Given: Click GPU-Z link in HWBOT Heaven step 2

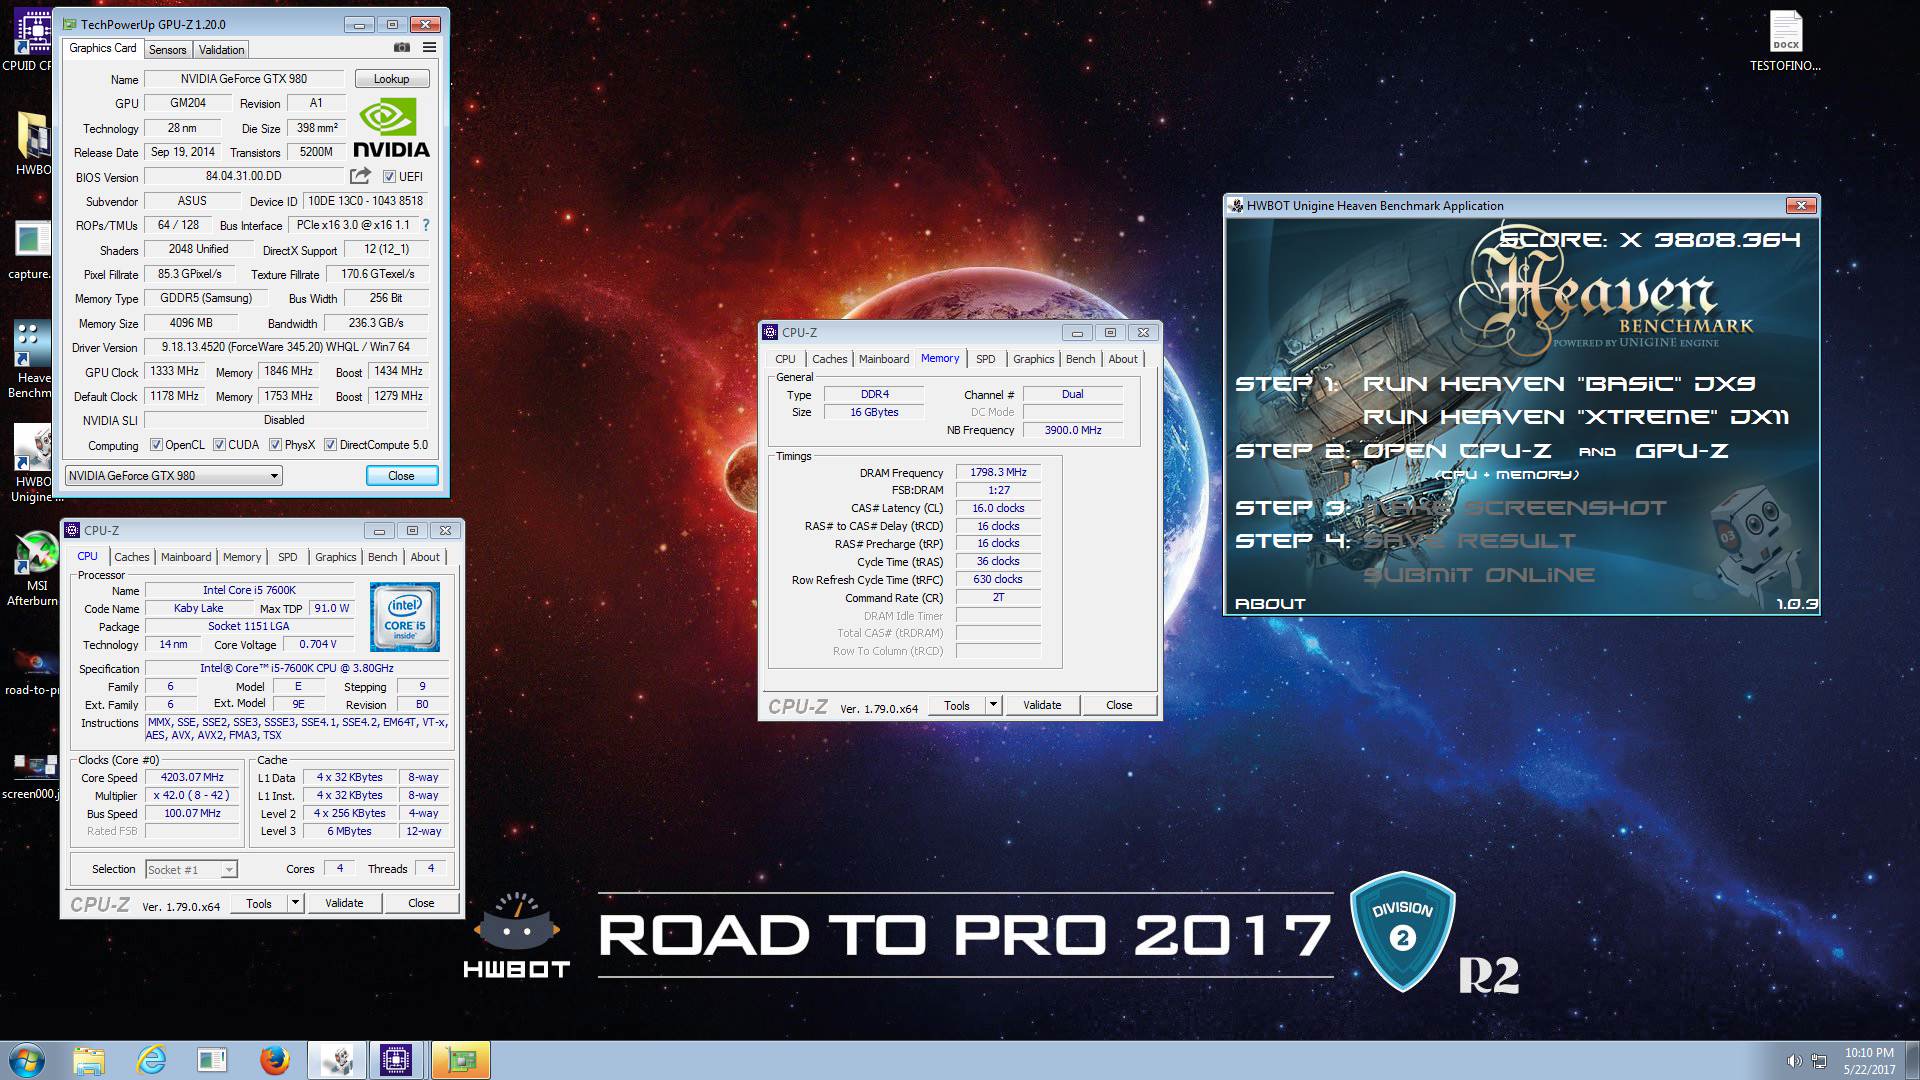Looking at the screenshot, I should 1682,451.
